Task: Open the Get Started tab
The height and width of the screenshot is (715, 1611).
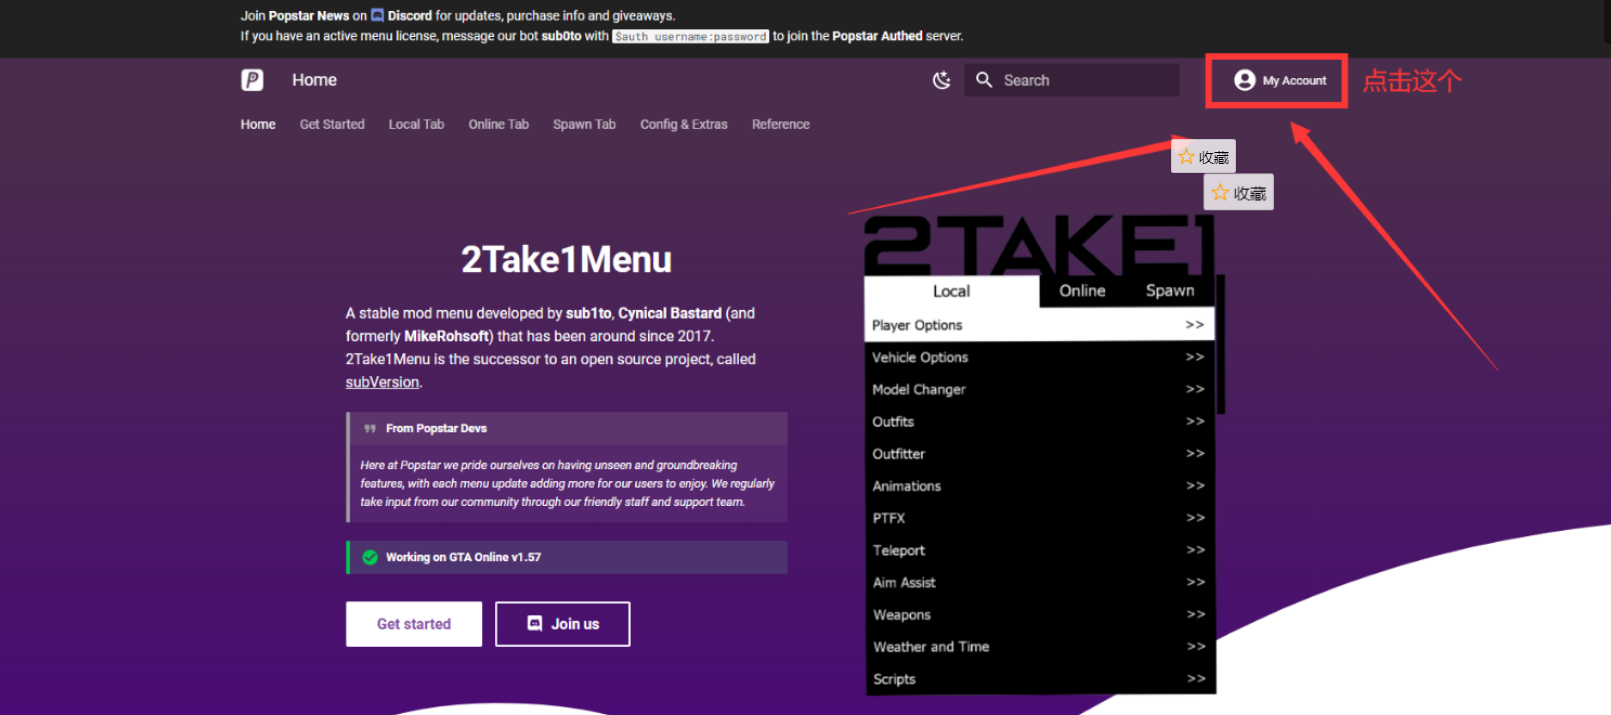Action: pos(332,124)
